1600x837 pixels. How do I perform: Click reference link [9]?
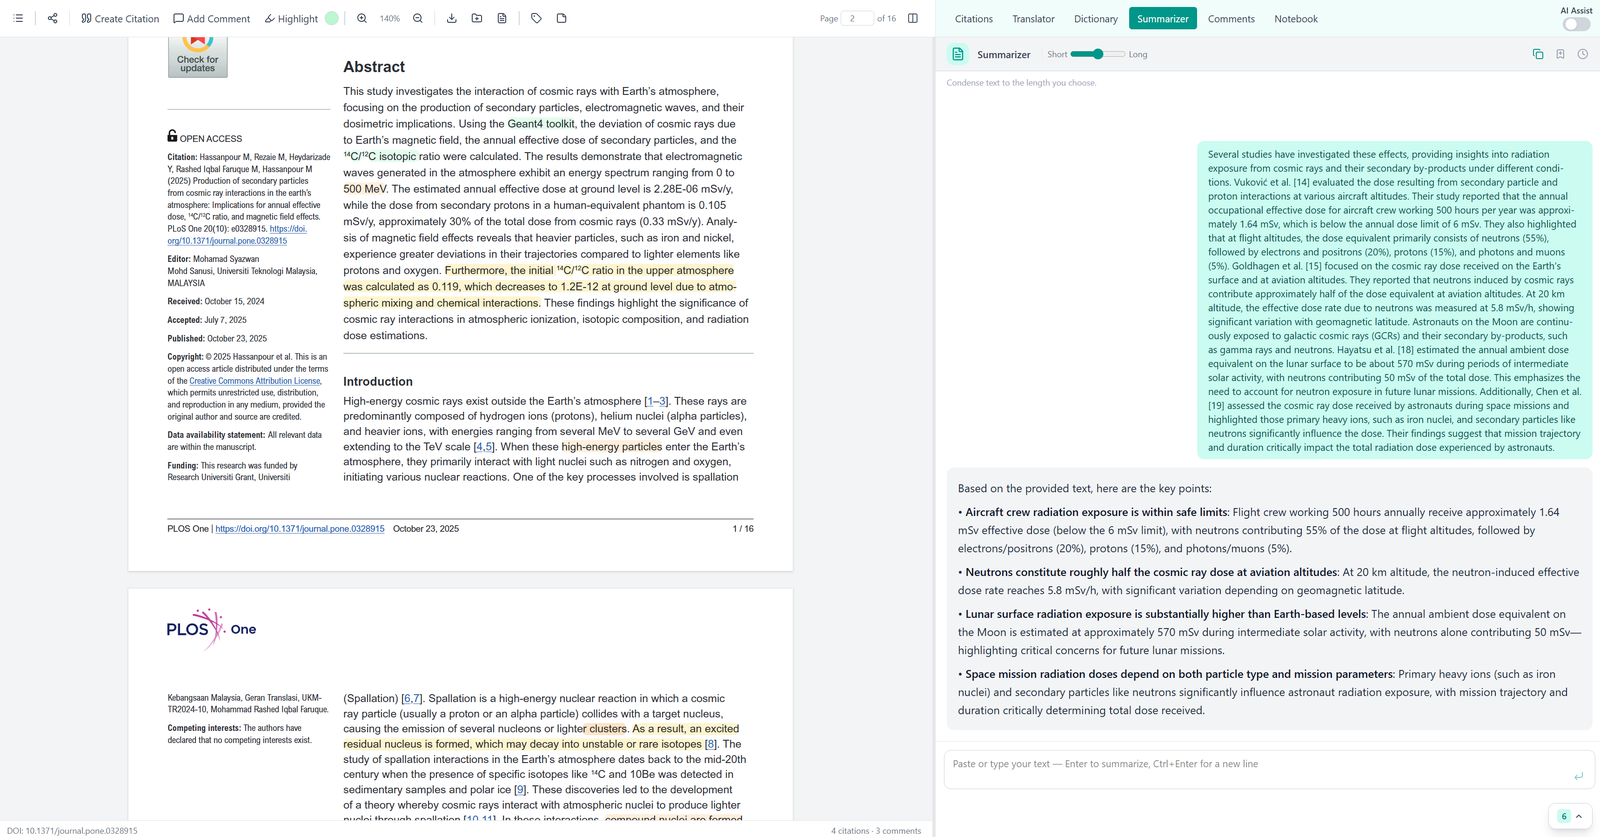click(519, 790)
